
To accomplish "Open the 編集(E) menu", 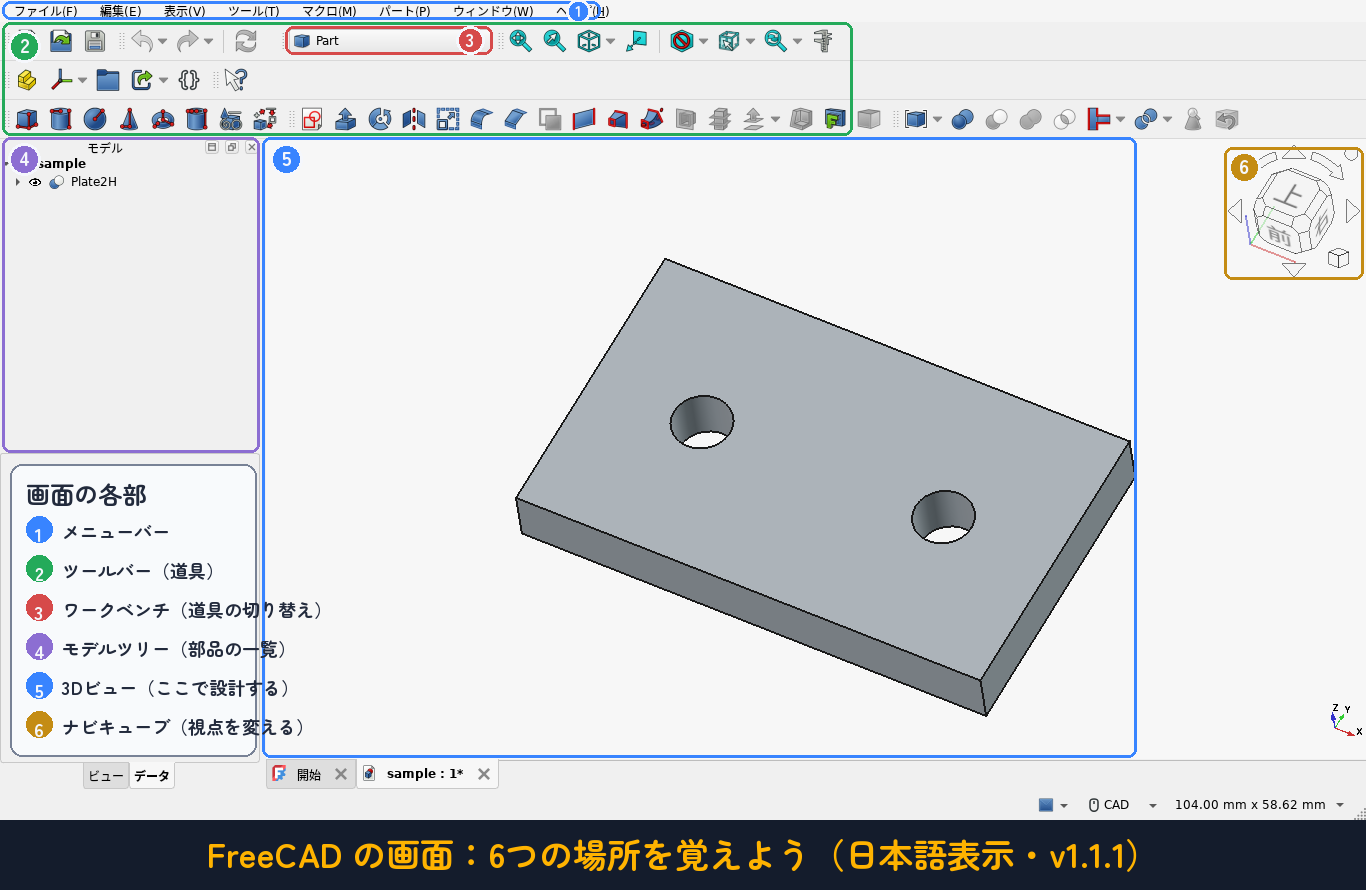I will point(121,11).
